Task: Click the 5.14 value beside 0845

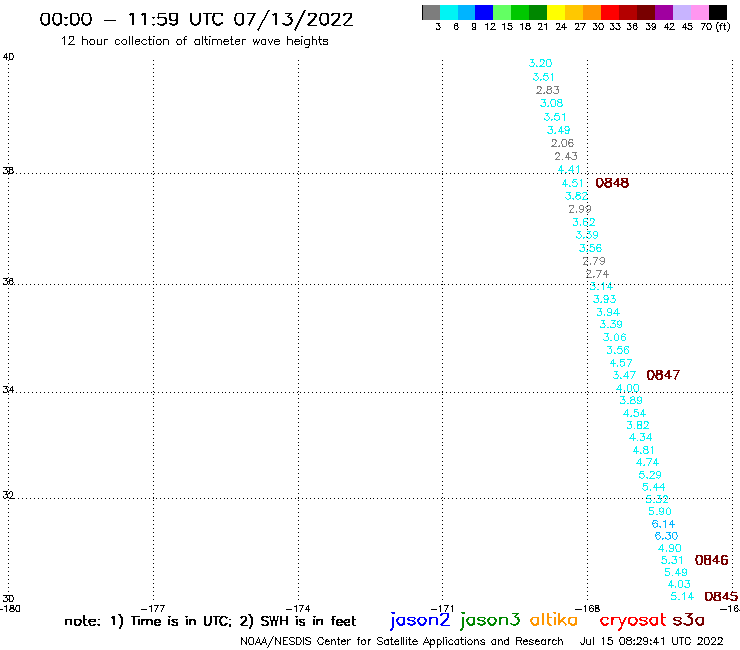Action: pyautogui.click(x=682, y=597)
